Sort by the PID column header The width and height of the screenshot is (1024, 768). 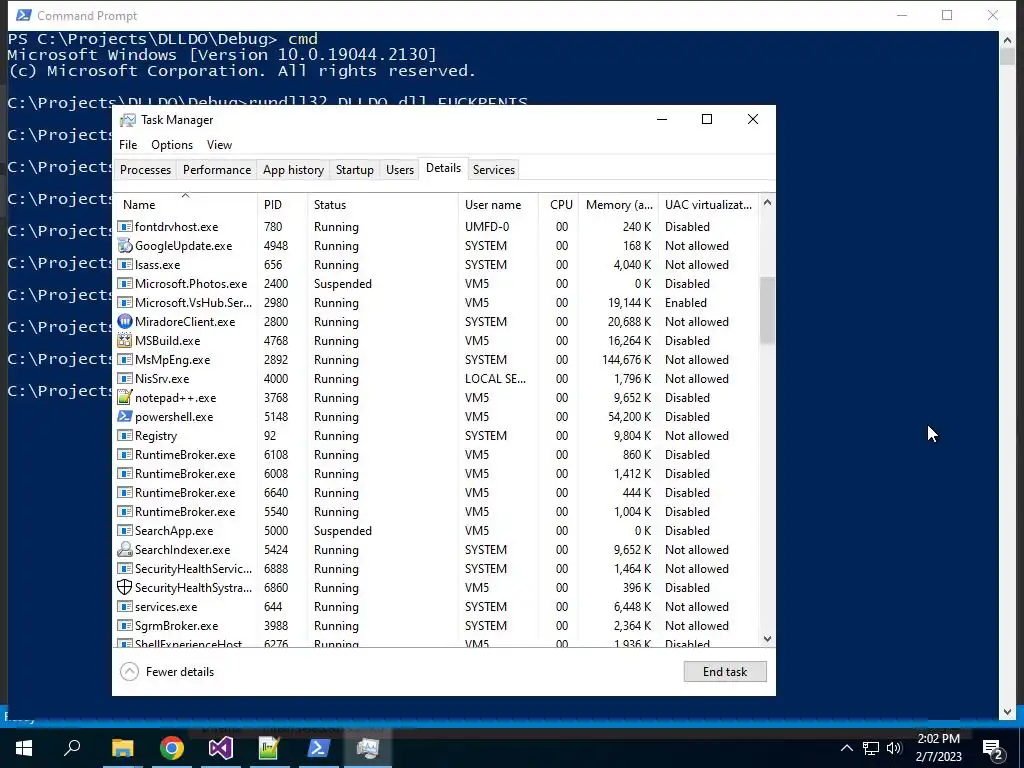coord(282,204)
